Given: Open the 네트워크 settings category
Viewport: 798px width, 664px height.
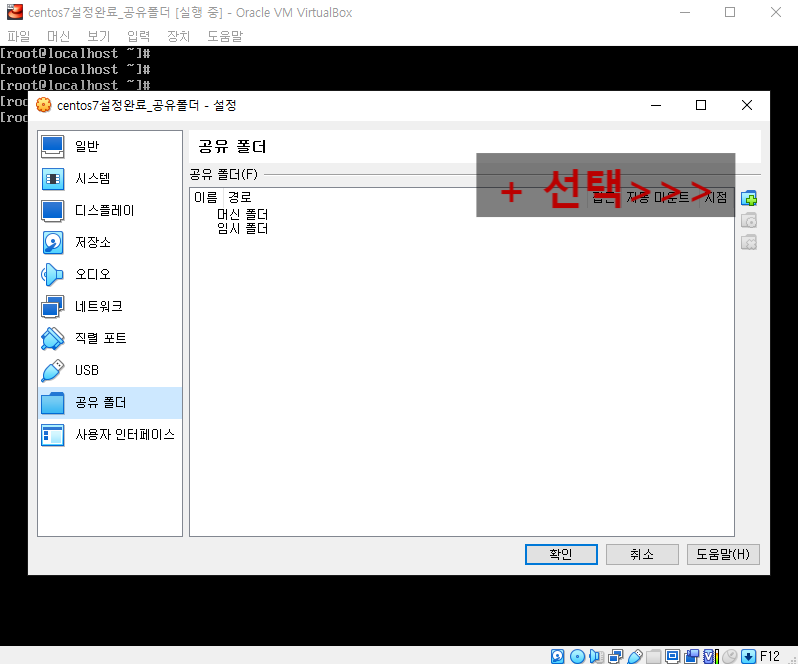Looking at the screenshot, I should coord(110,307).
